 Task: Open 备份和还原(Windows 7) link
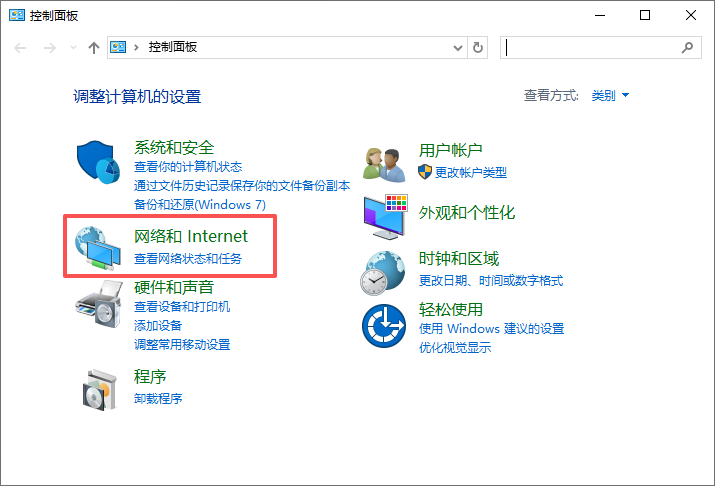point(200,204)
